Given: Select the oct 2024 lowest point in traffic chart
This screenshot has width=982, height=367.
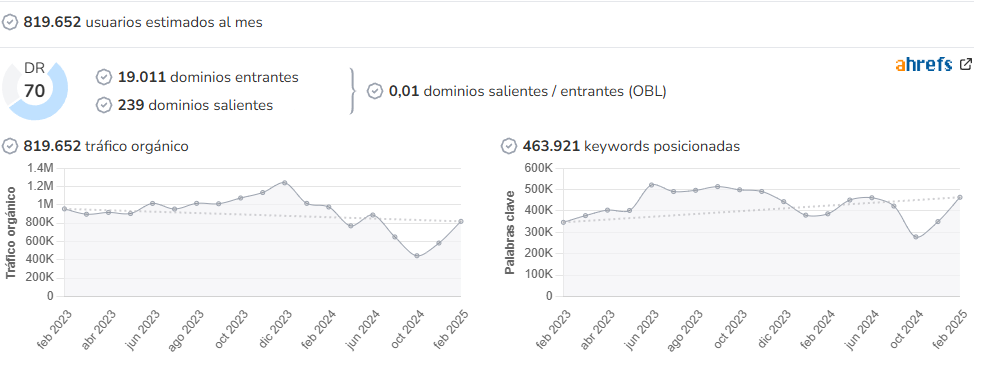Looking at the screenshot, I should [416, 256].
